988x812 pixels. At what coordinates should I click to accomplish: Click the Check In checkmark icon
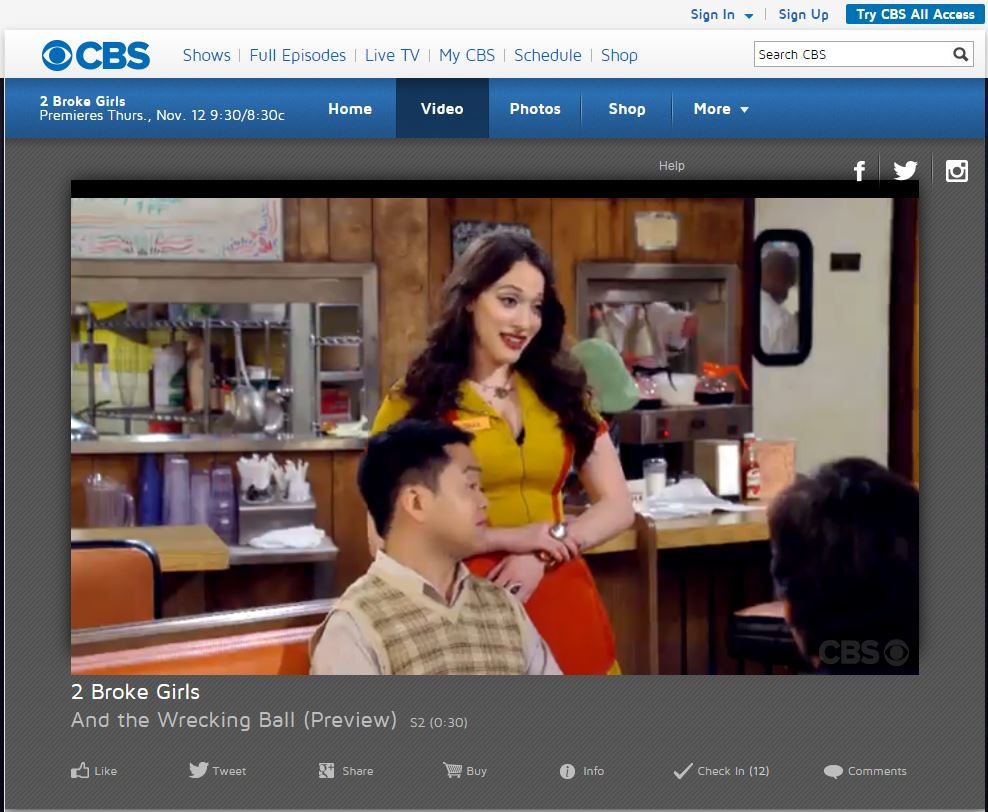point(682,770)
